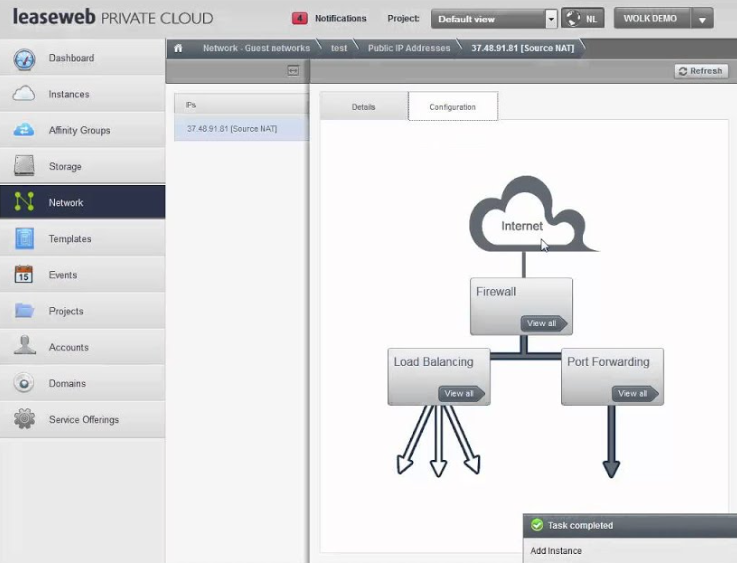
Task: Go home via breadcrumb house icon
Action: (178, 48)
